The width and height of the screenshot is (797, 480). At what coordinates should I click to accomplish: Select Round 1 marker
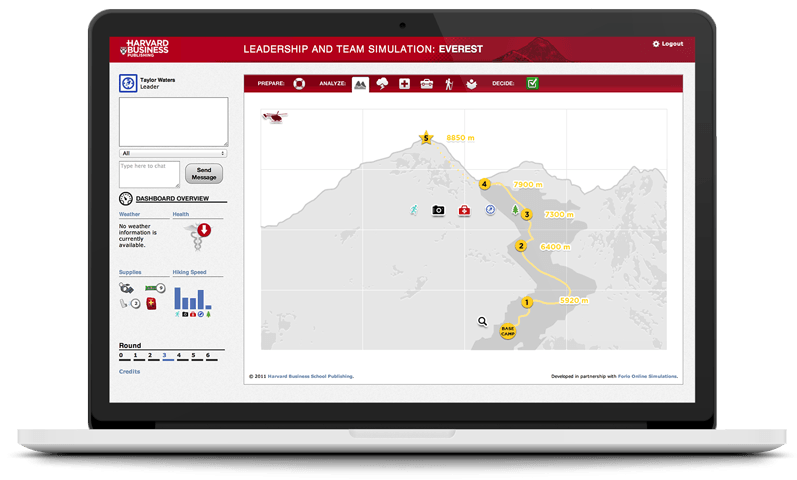pos(138,356)
